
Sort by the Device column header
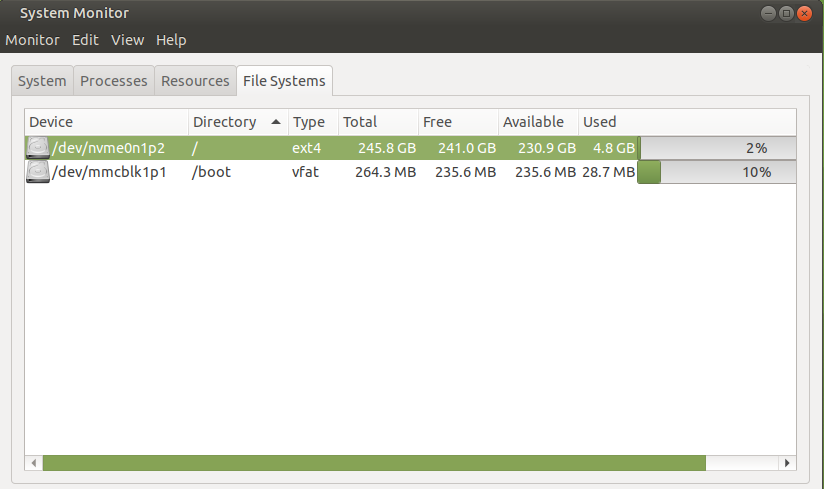tap(106, 122)
